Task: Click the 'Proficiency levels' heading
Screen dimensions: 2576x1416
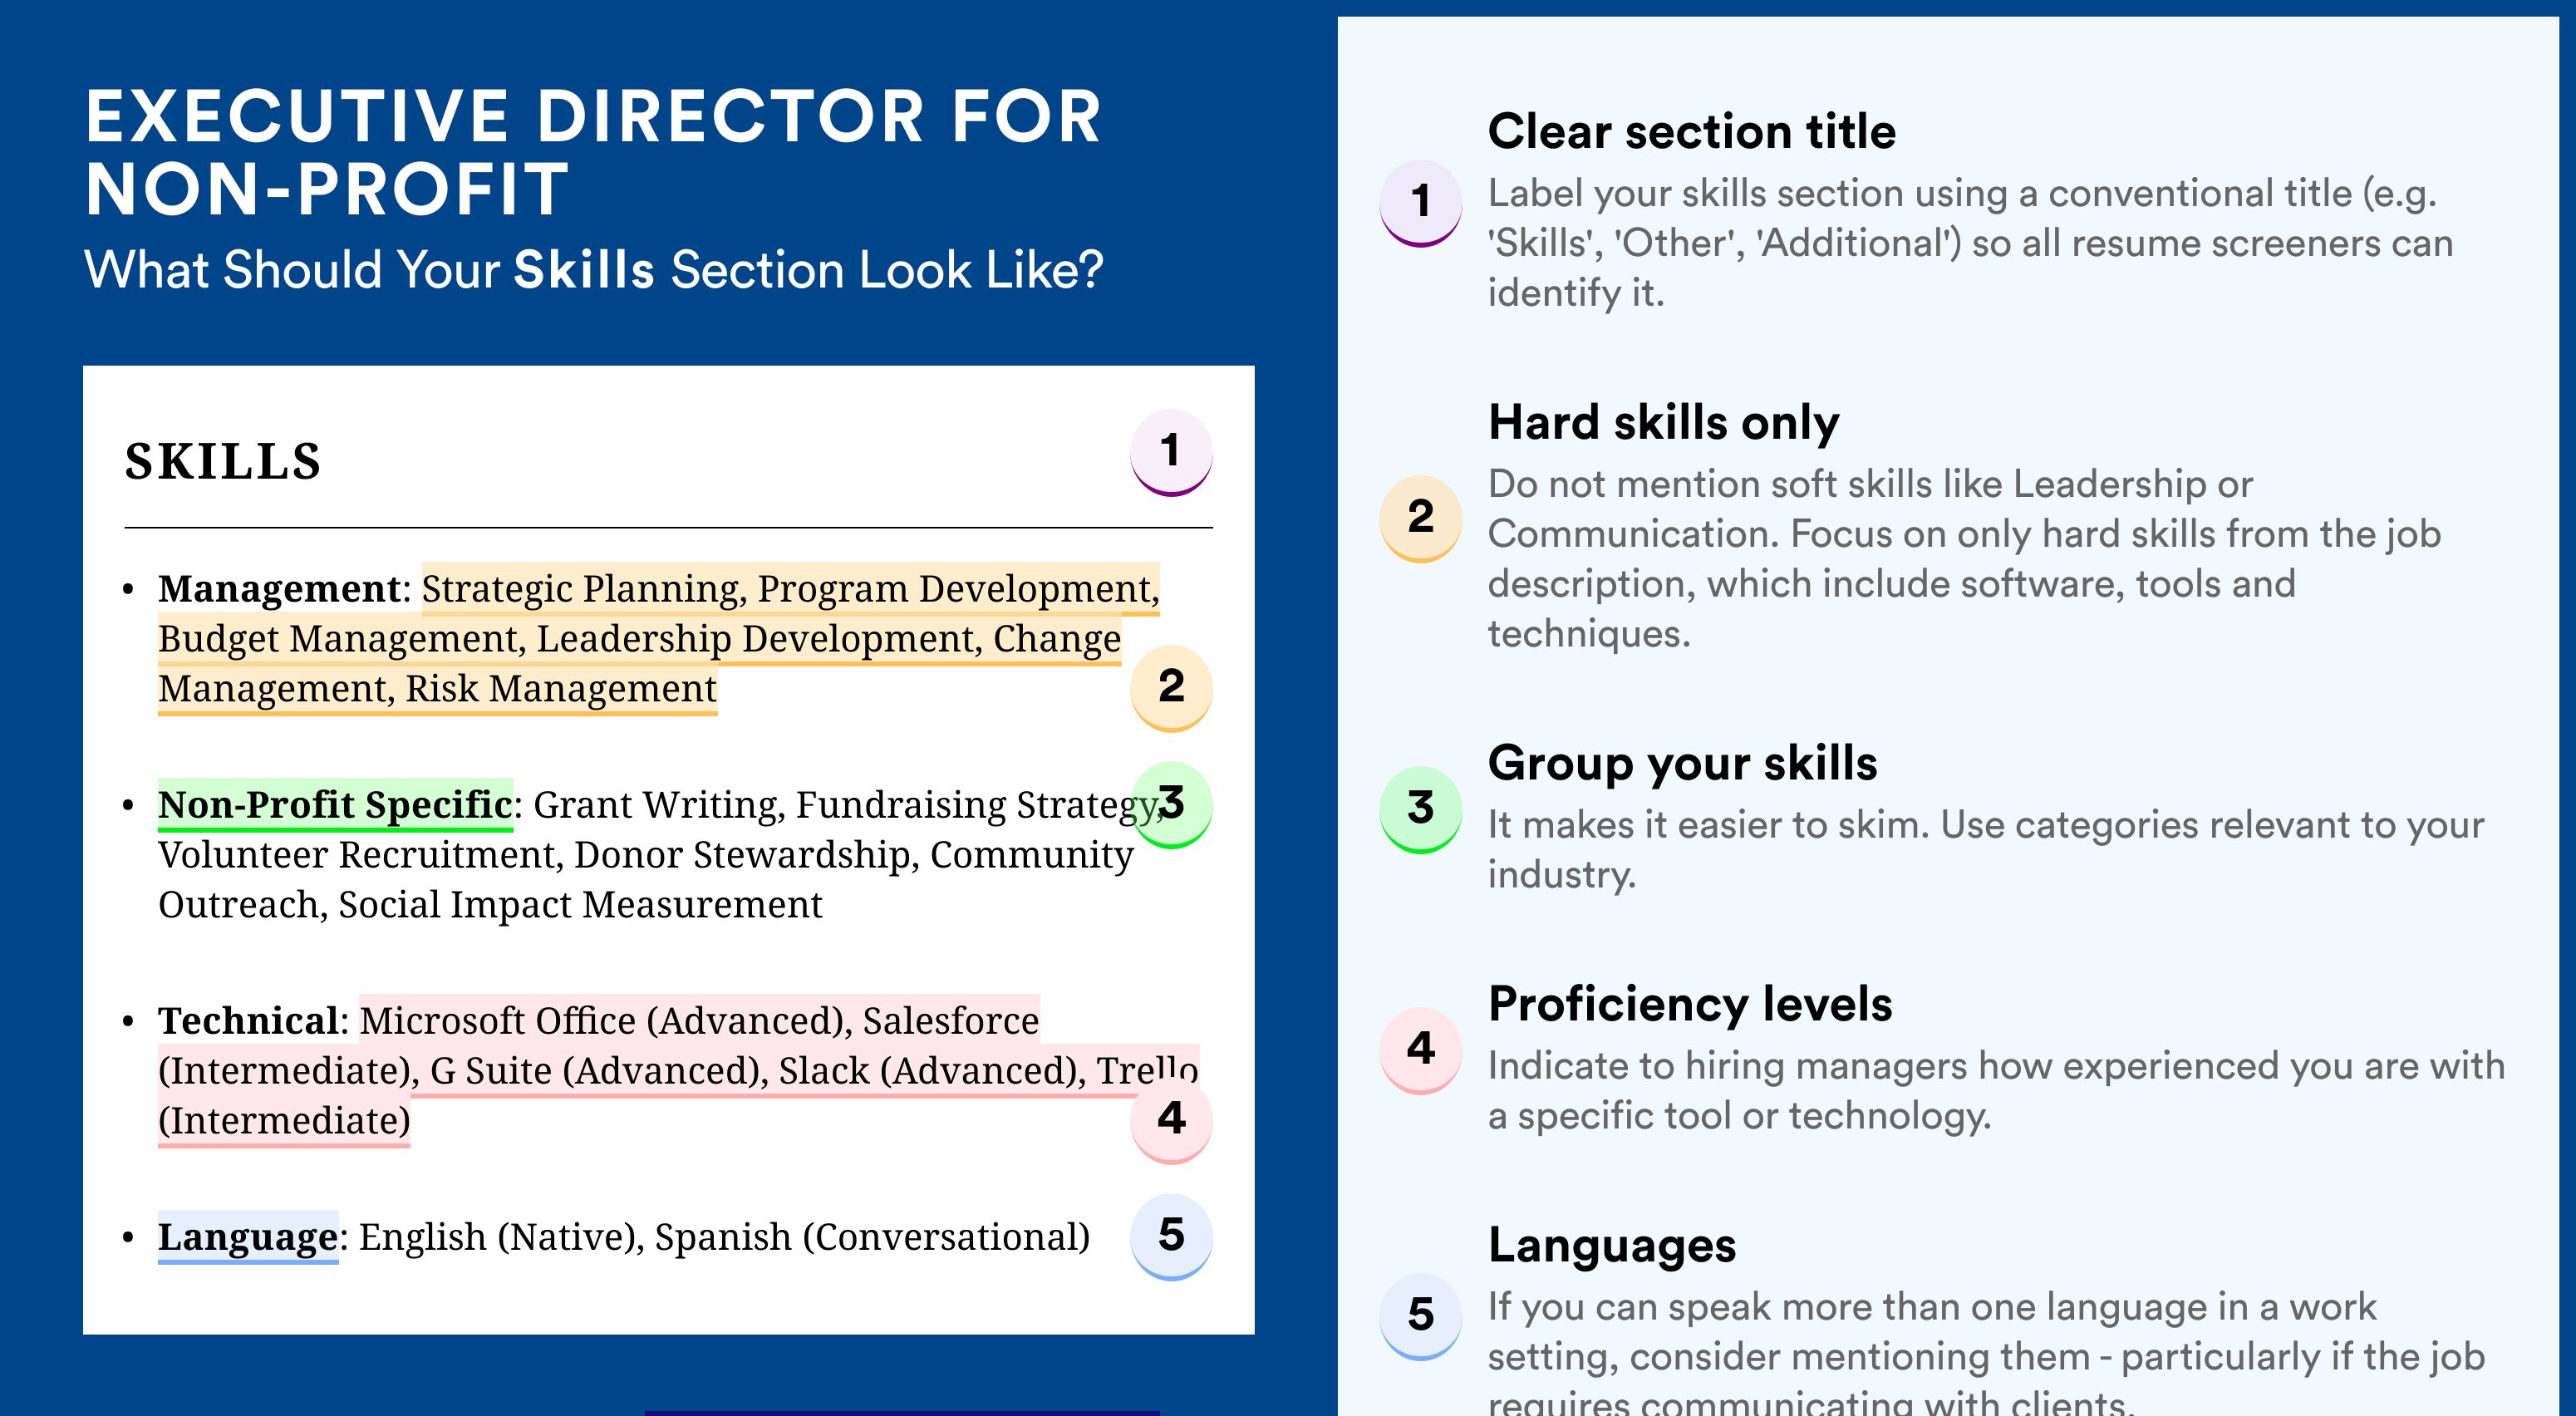Action: click(x=1690, y=1003)
